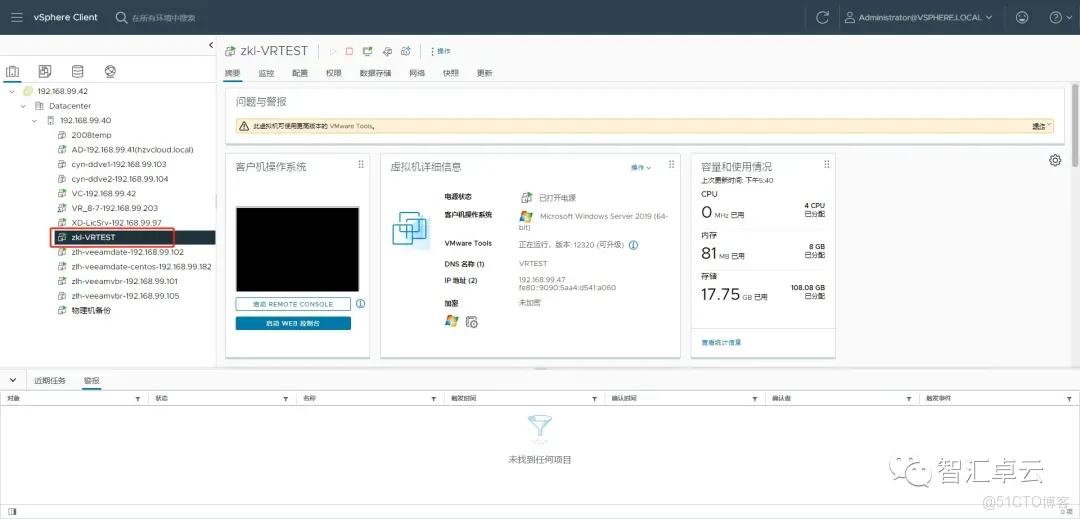Select zlh-veeamvbr-192.168.99.105 VM
1080x519 pixels.
click(125, 296)
